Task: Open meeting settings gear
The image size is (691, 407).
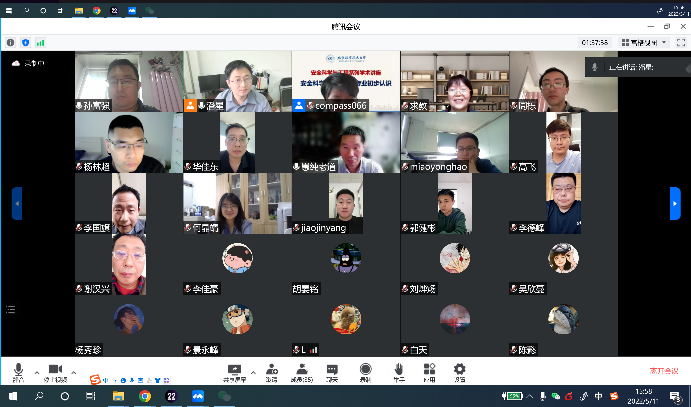Action: pyautogui.click(x=459, y=370)
